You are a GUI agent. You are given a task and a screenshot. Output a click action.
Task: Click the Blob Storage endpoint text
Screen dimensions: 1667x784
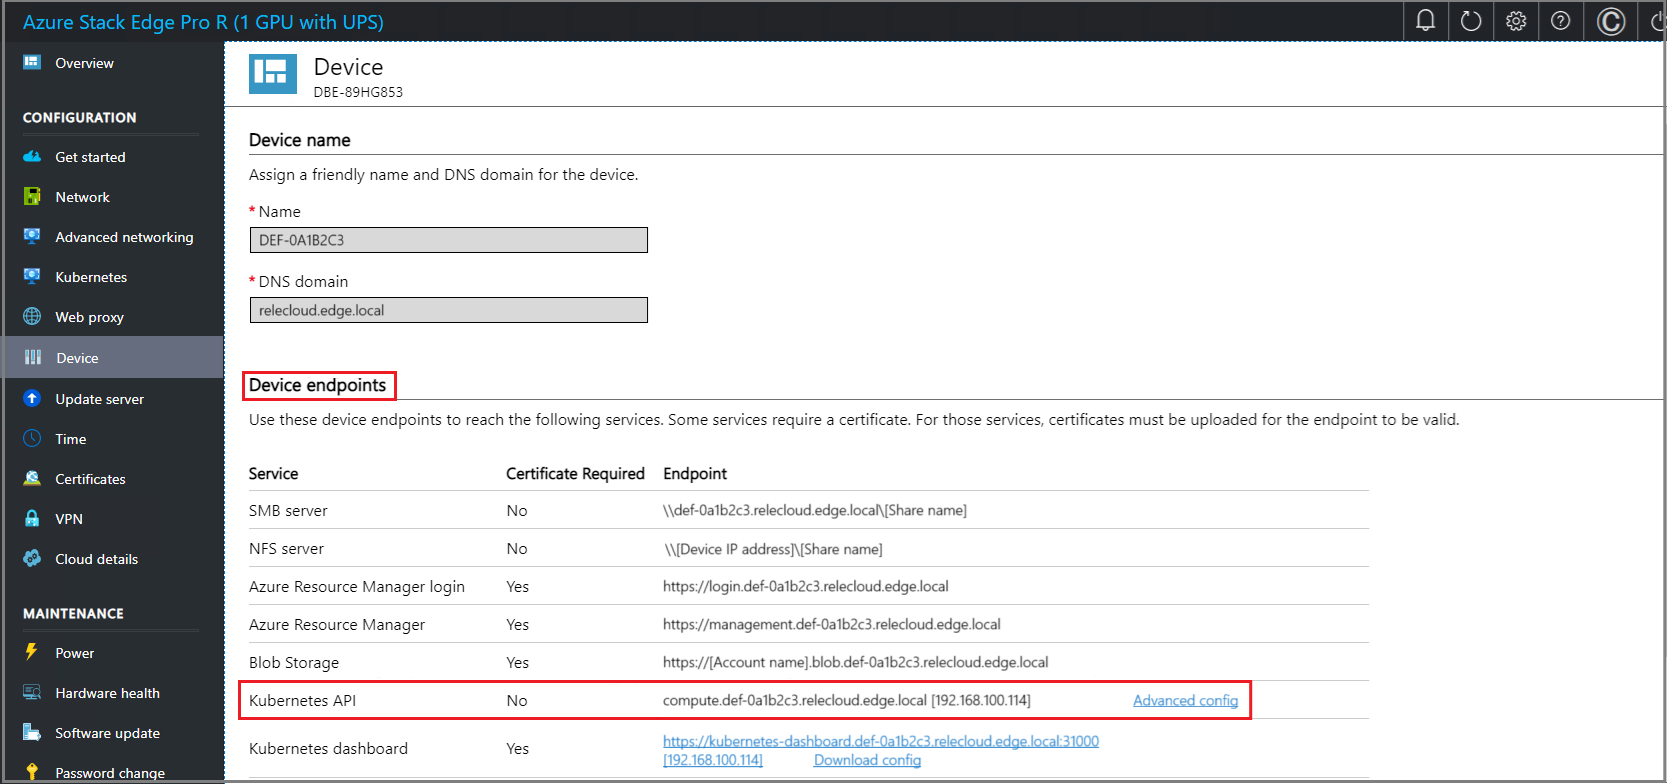tap(855, 662)
